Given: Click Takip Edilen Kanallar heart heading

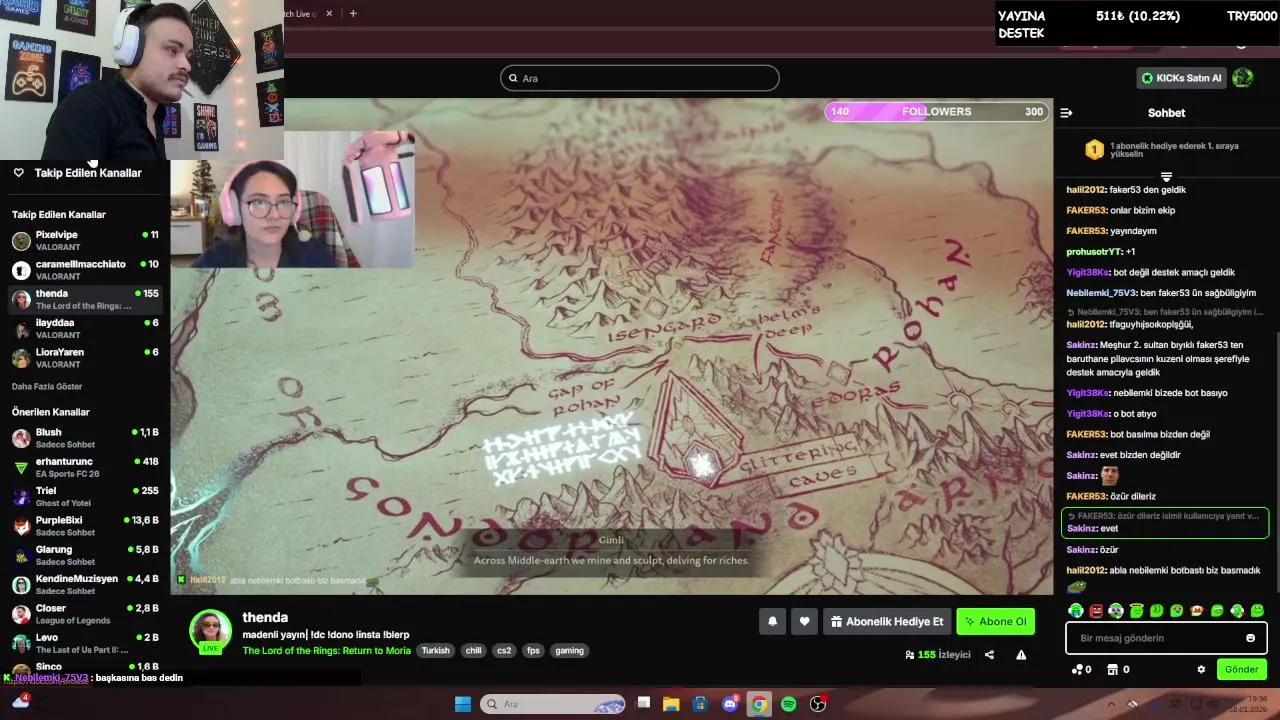Looking at the screenshot, I should click(x=77, y=173).
